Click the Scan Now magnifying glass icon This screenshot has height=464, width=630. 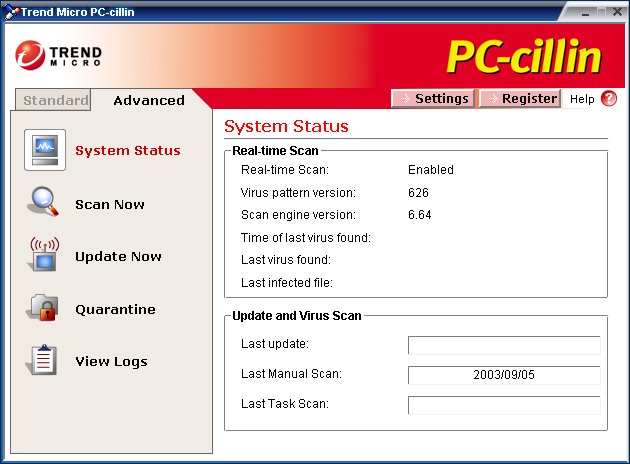(x=43, y=202)
